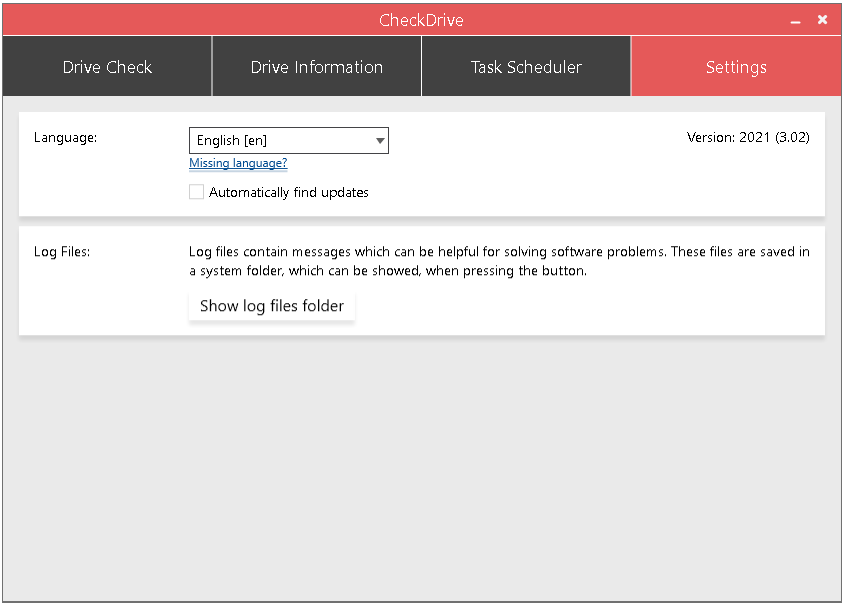Close the CheckDrive window
This screenshot has width=844, height=605.
tap(822, 20)
